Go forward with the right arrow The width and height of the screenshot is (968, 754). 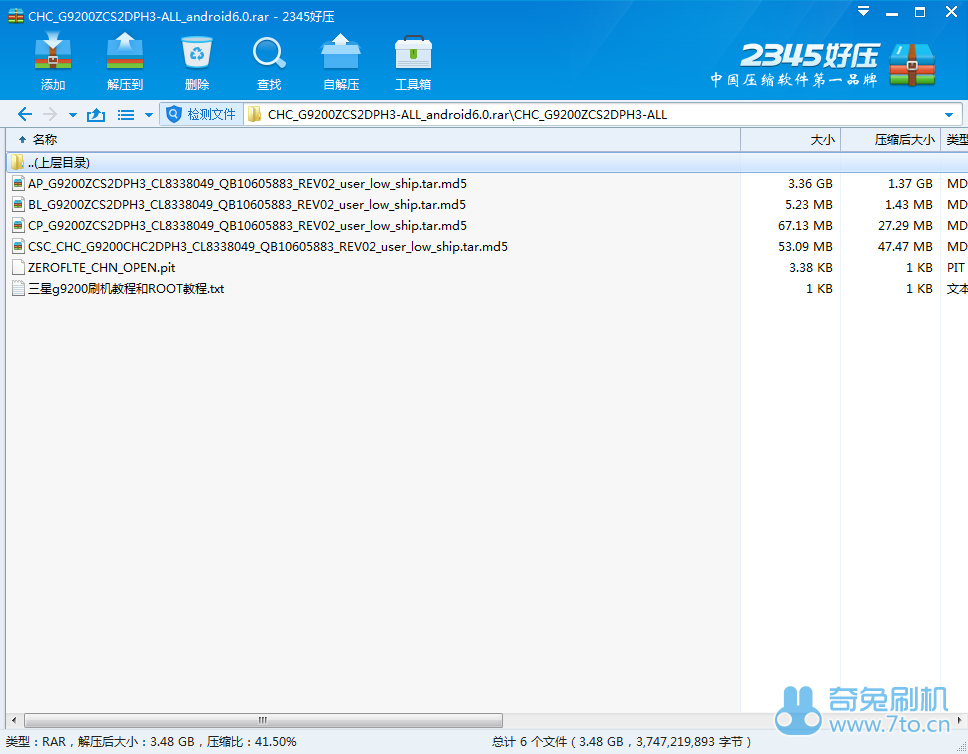[x=50, y=114]
